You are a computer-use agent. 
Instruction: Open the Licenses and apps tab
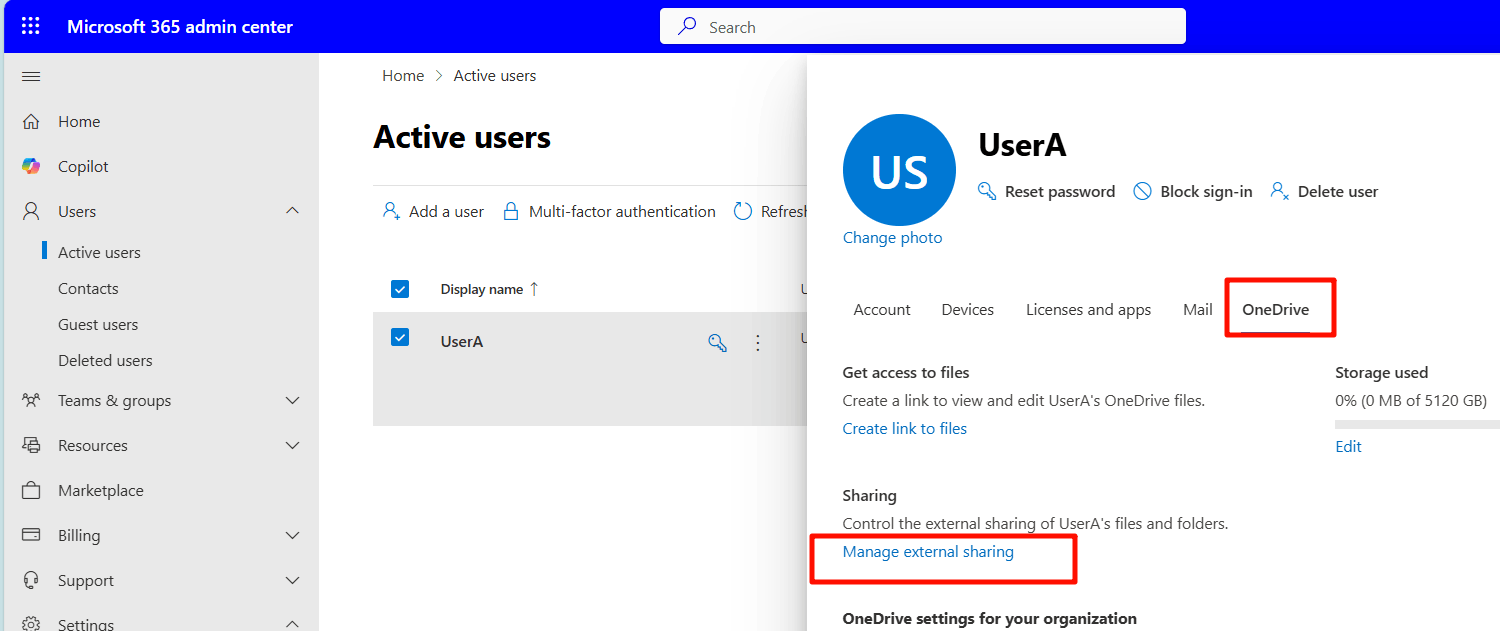[1089, 310]
